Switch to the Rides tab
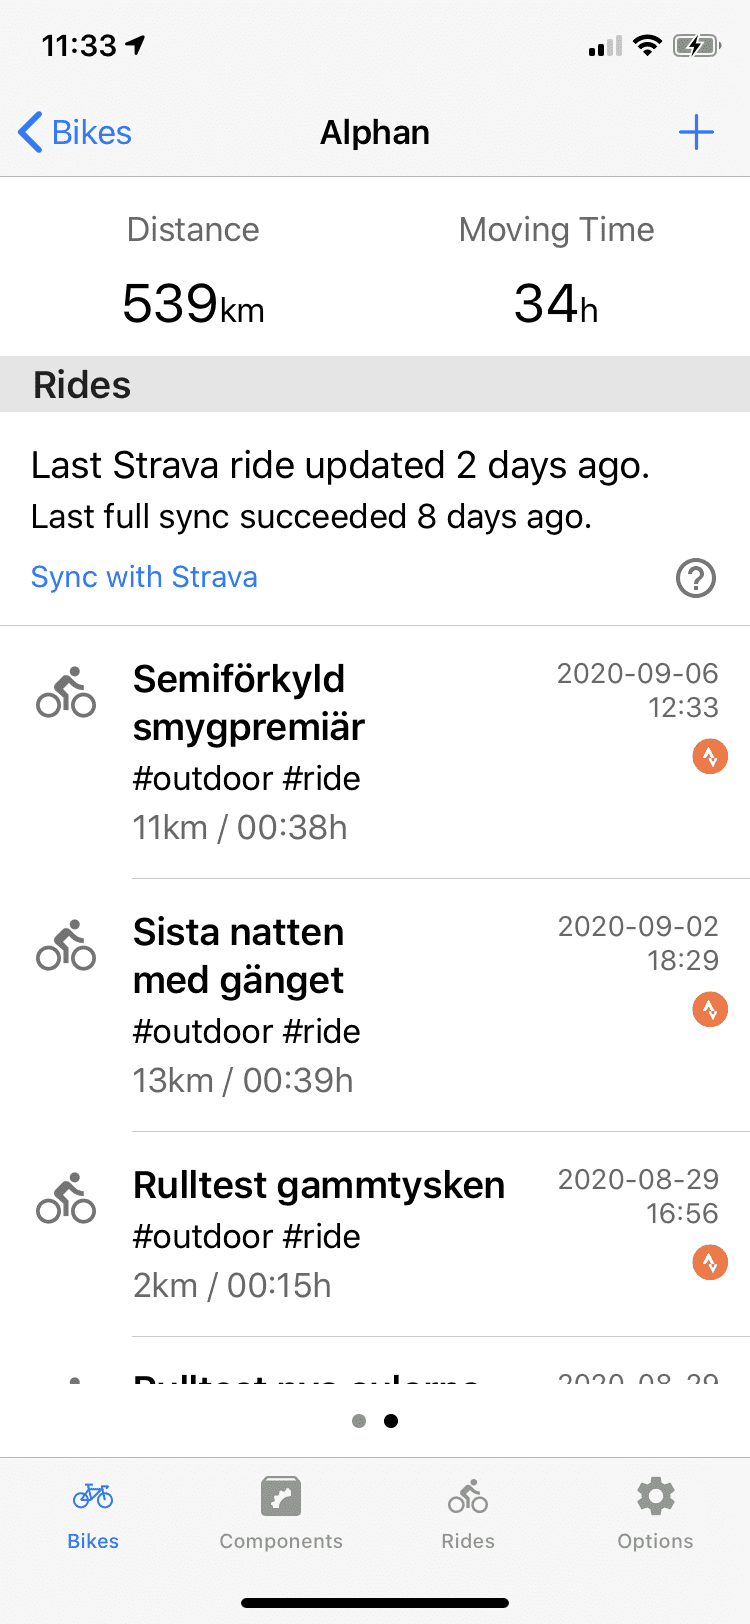This screenshot has width=750, height=1624. coord(468,1512)
